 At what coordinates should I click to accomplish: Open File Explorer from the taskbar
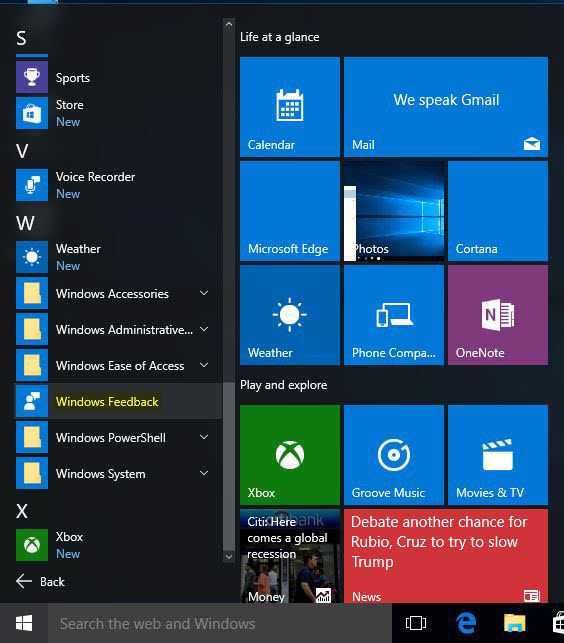pyautogui.click(x=515, y=623)
